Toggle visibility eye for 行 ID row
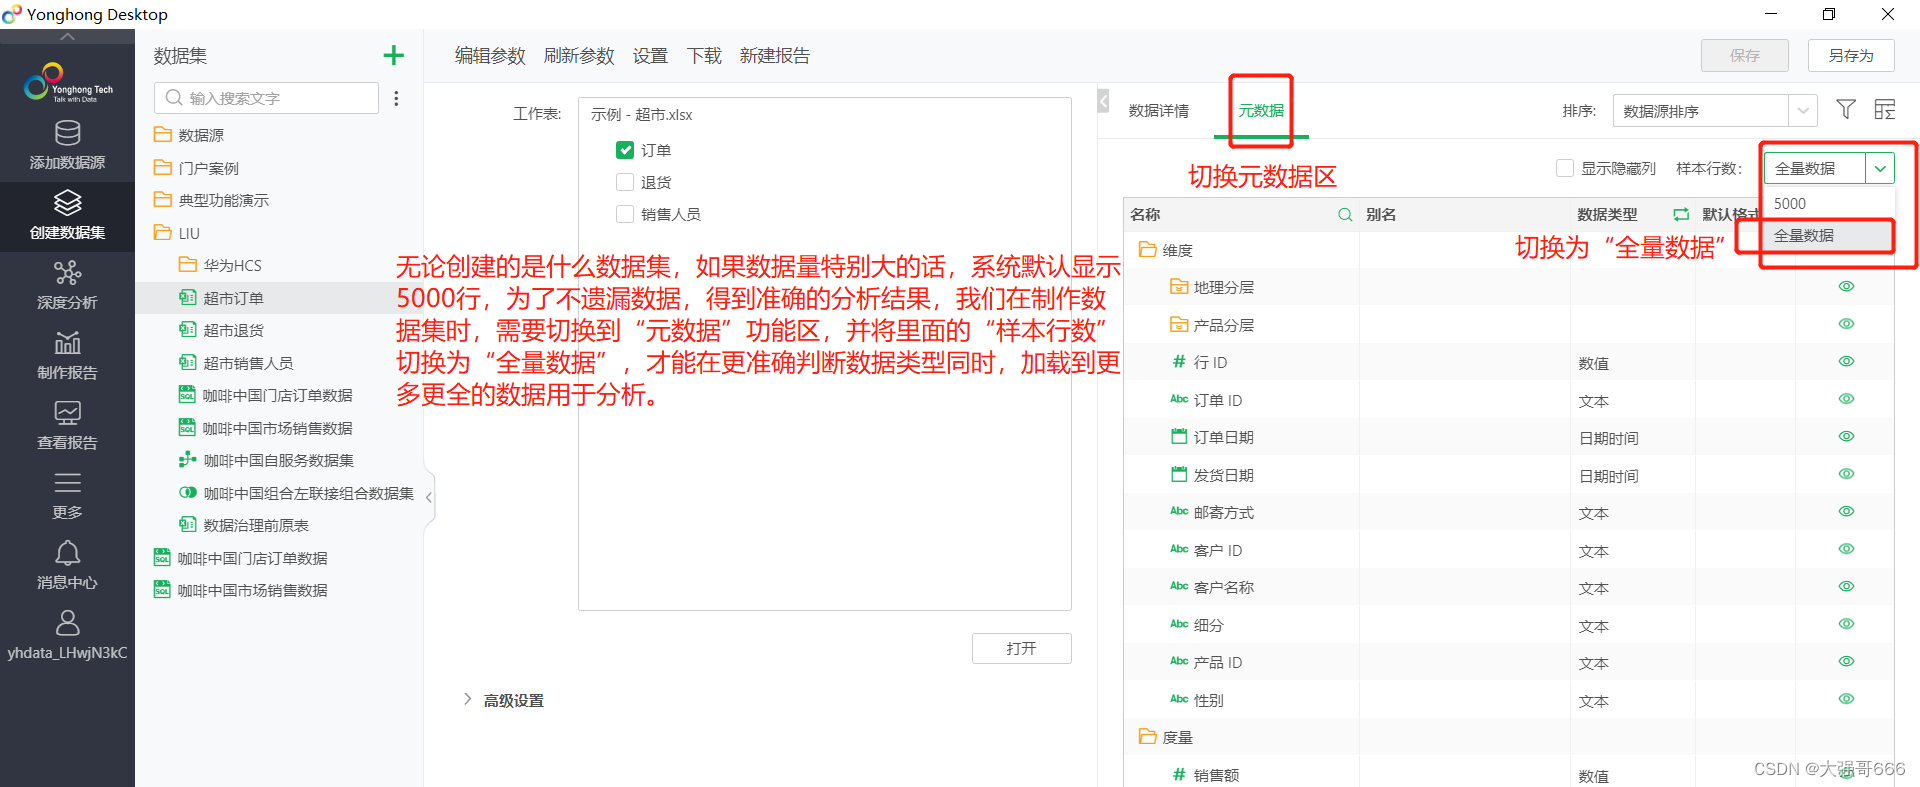Viewport: 1920px width, 787px height. coord(1846,361)
